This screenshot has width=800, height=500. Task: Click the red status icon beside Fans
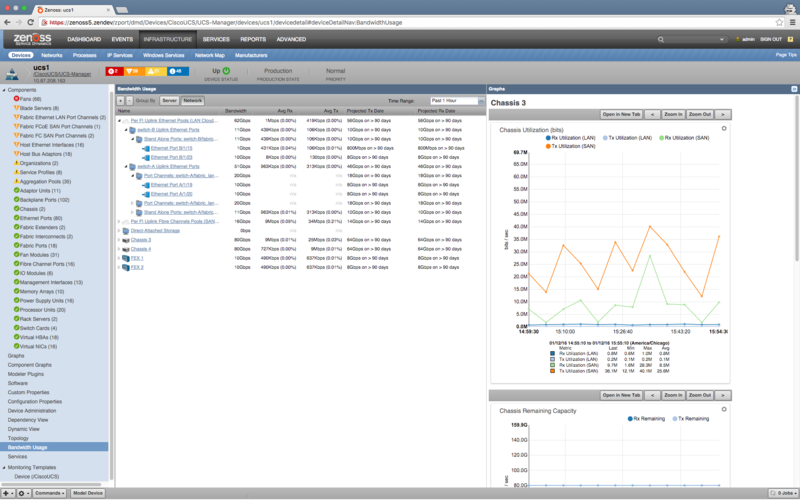coord(16,99)
